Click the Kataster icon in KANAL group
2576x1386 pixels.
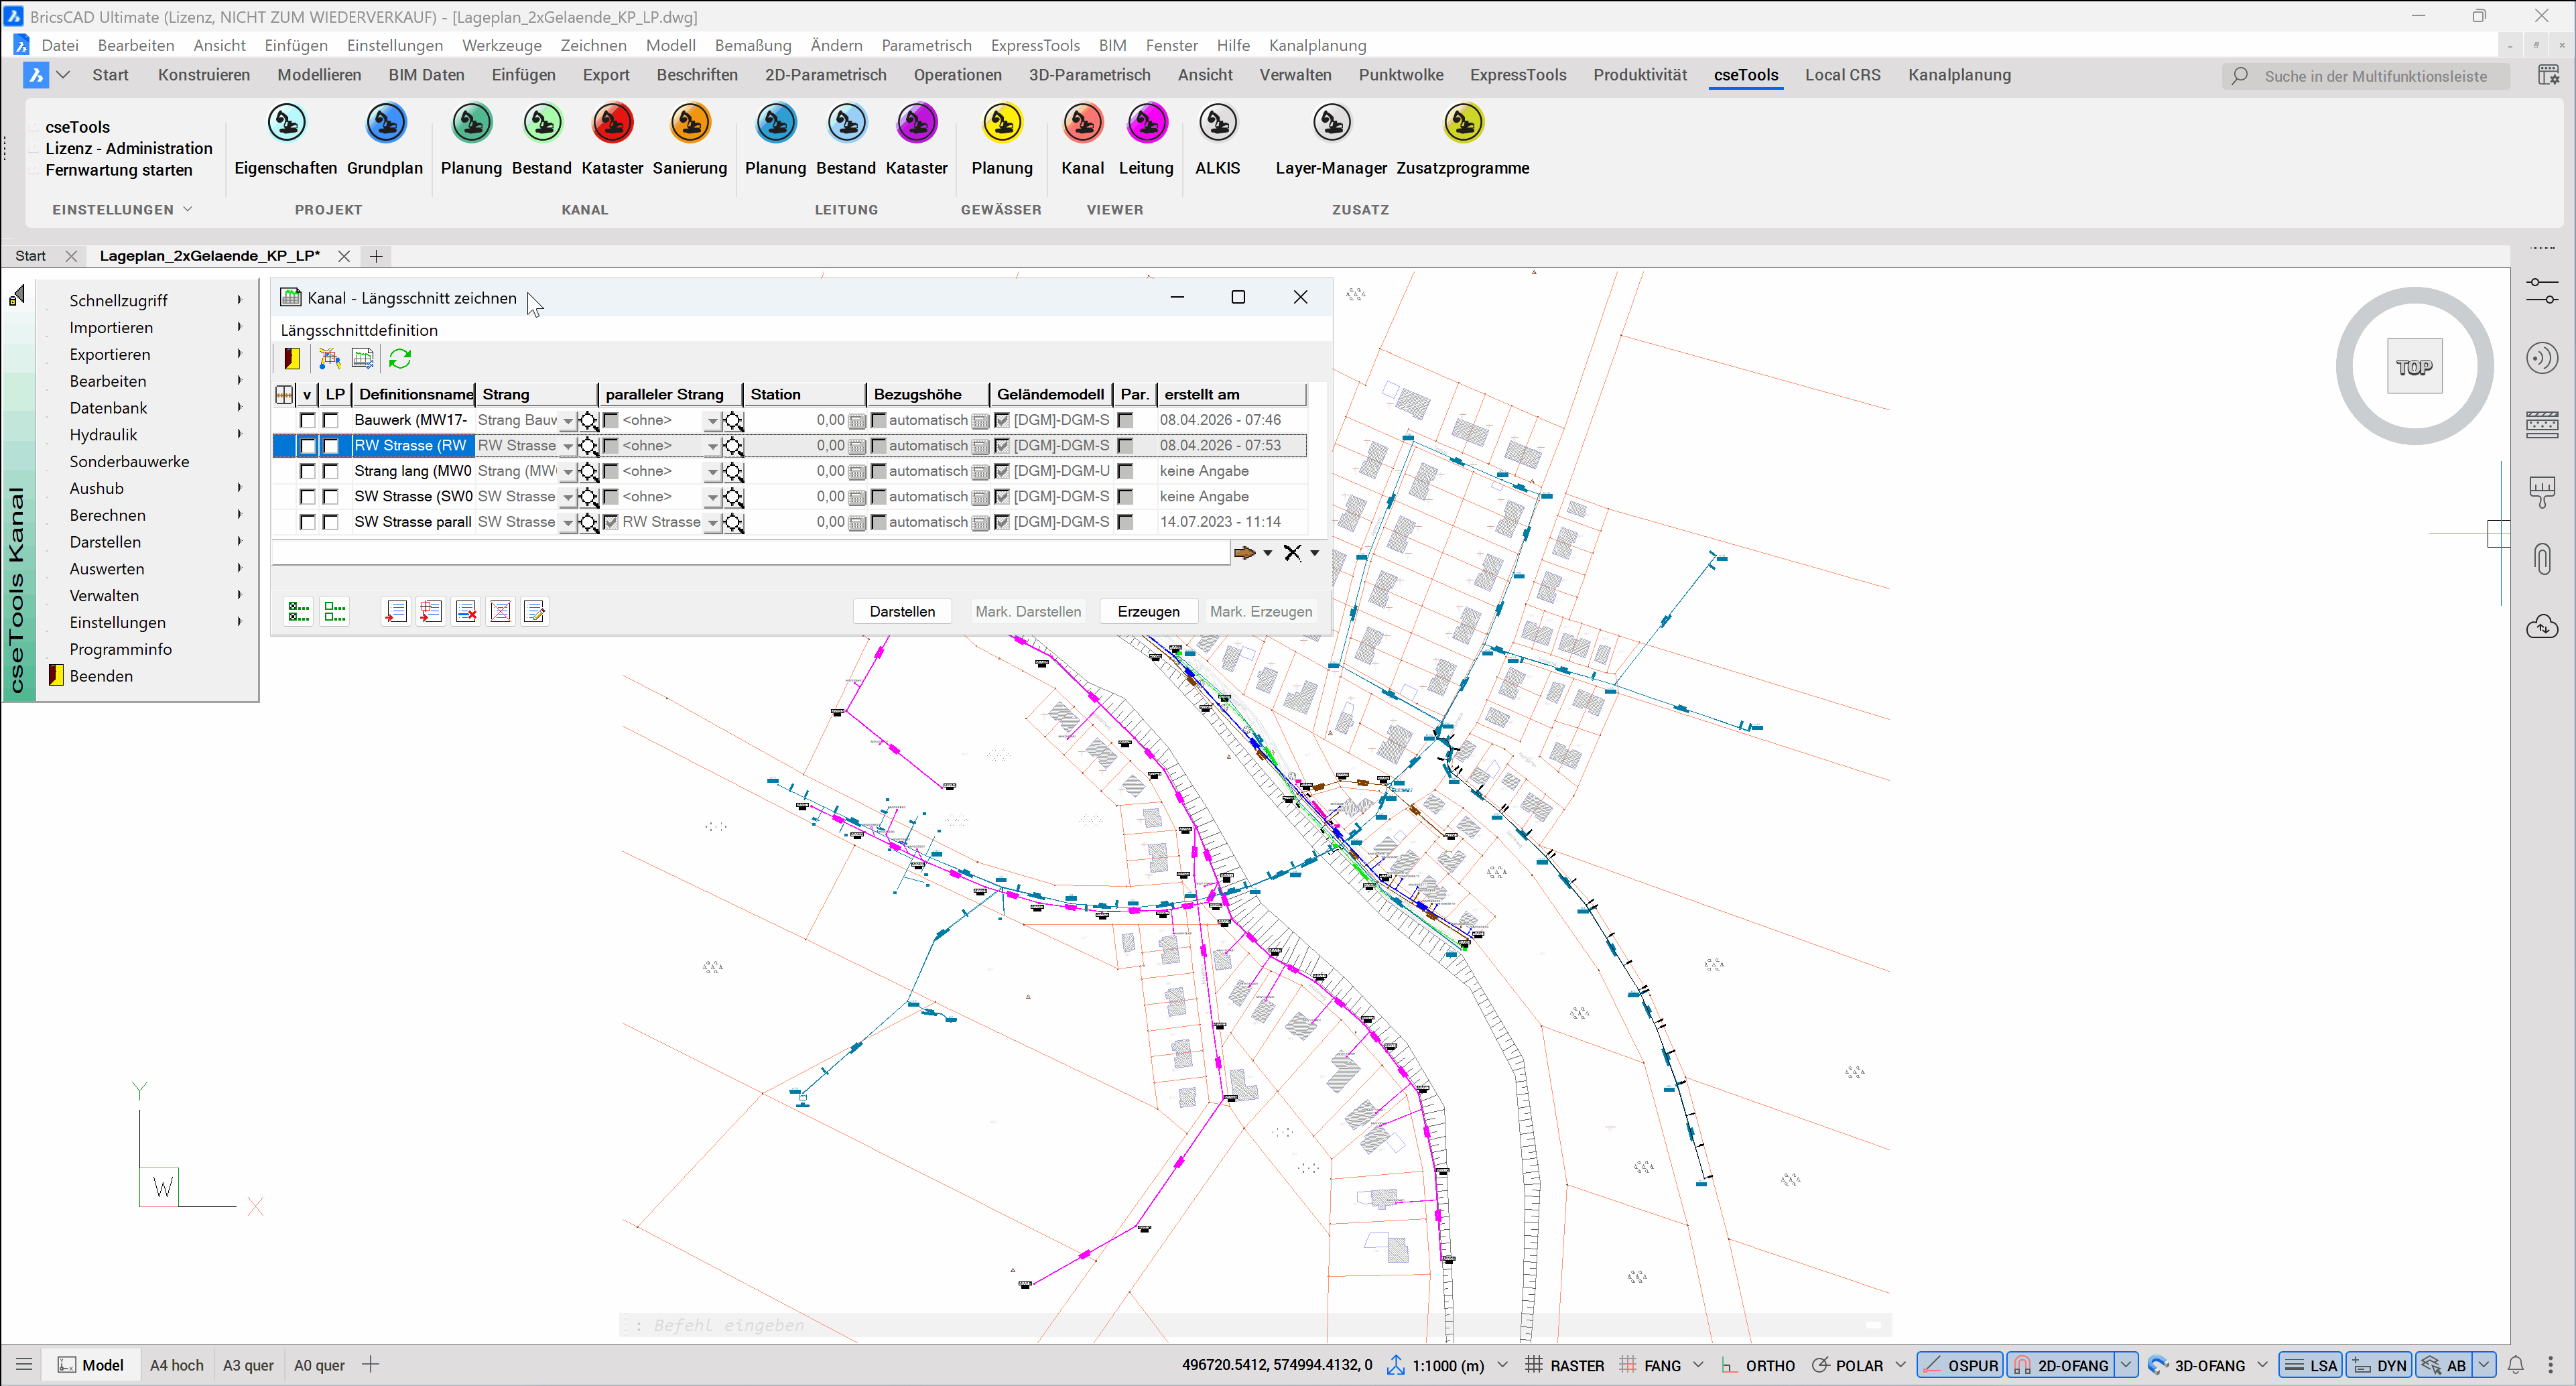click(612, 124)
